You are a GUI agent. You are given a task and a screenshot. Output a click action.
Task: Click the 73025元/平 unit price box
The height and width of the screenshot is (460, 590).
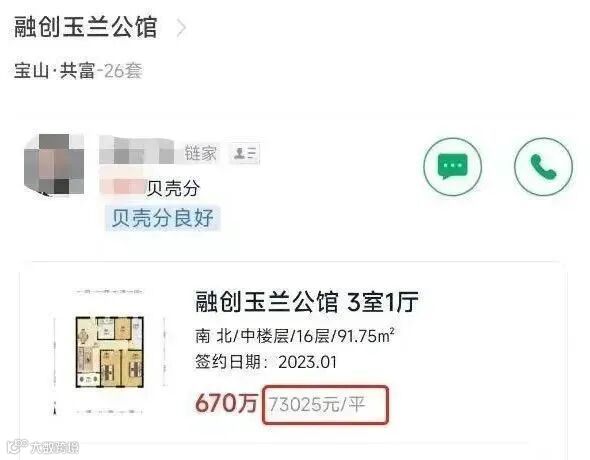(x=325, y=405)
